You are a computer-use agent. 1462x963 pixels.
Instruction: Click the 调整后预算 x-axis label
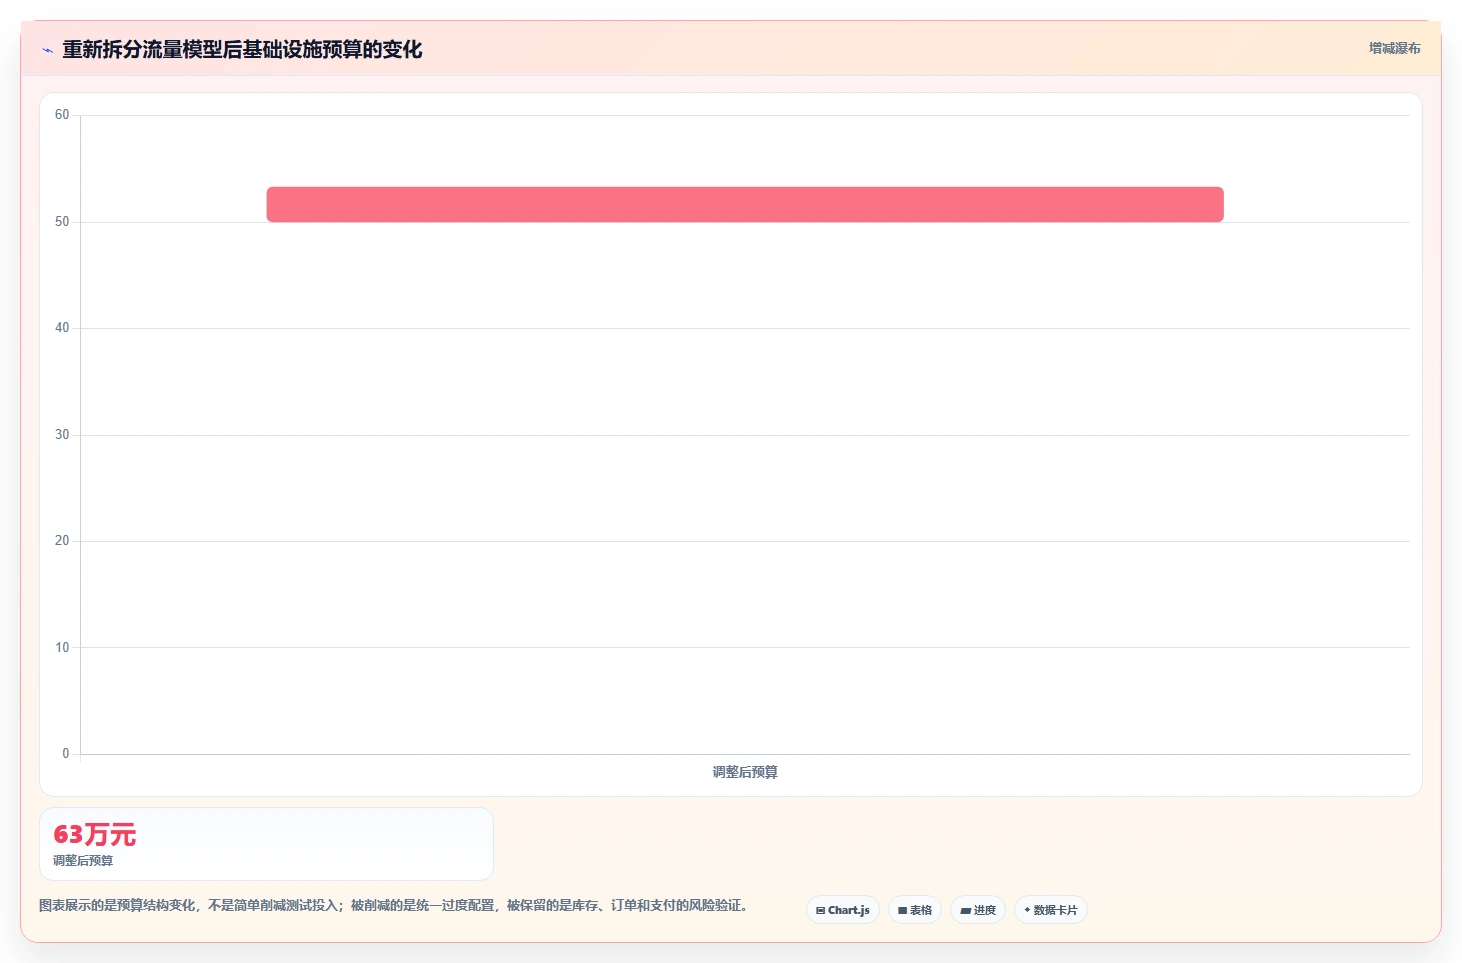pos(745,772)
